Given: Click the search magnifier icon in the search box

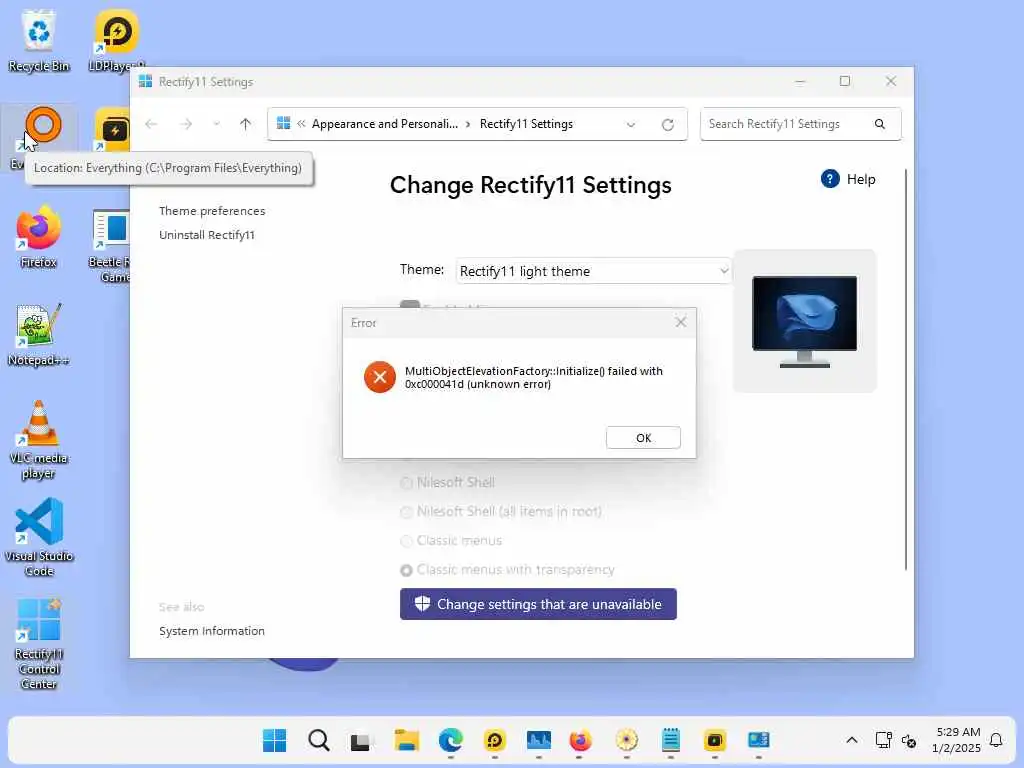Looking at the screenshot, I should (x=880, y=124).
